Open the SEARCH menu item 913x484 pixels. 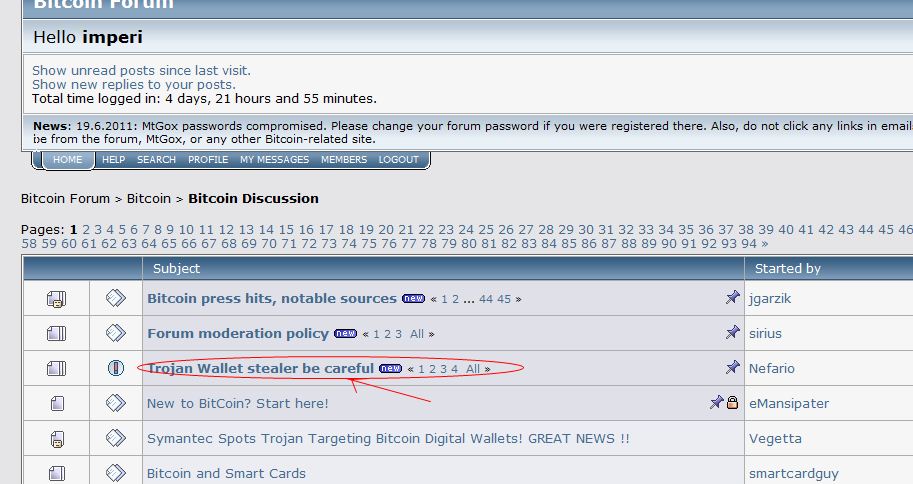coord(157,160)
